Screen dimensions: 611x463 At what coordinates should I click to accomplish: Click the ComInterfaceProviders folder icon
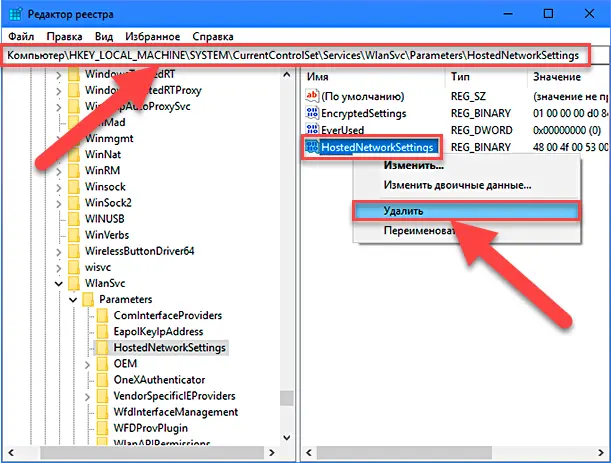[102, 316]
